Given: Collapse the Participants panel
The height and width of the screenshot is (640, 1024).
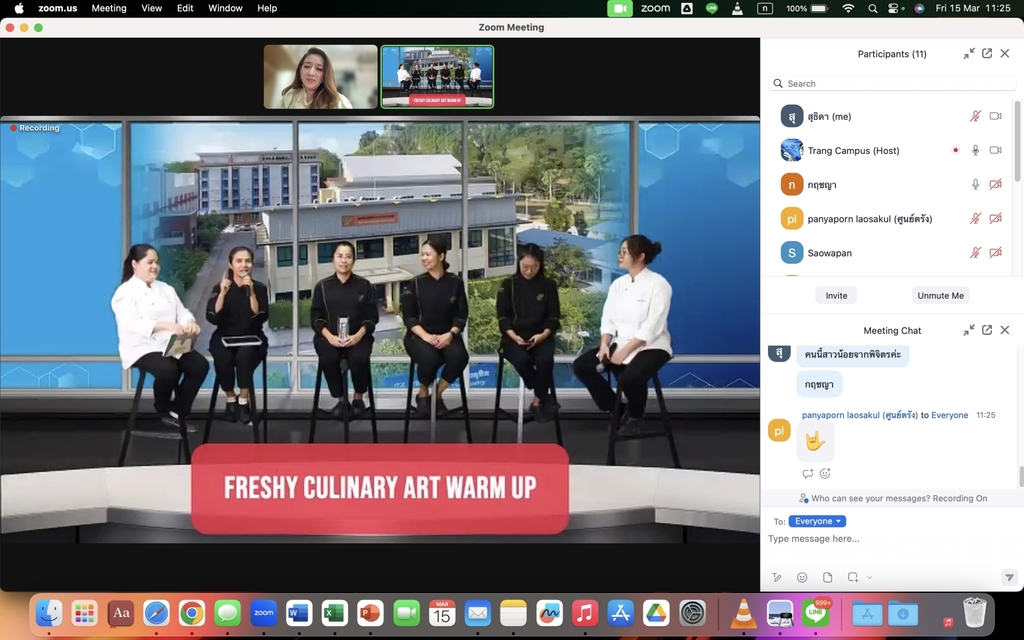Looking at the screenshot, I should pyautogui.click(x=969, y=54).
